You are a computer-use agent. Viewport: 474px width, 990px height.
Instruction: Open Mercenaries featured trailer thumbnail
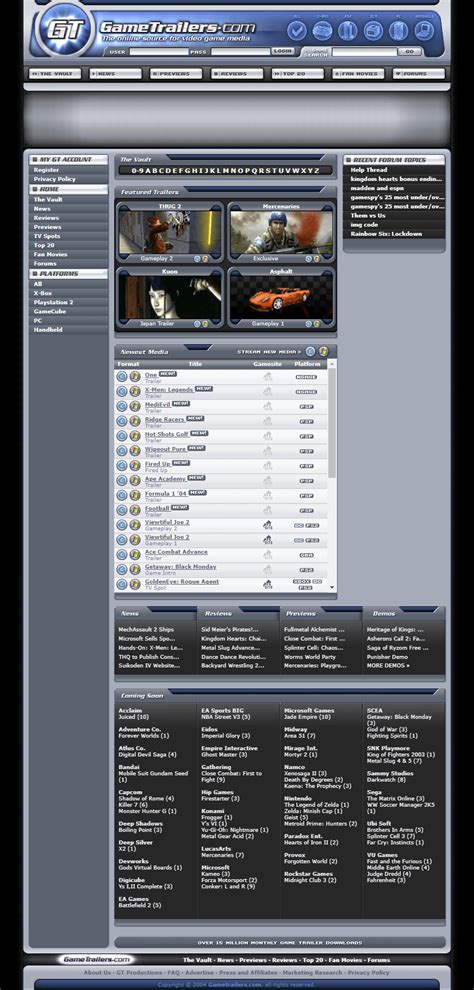[281, 232]
